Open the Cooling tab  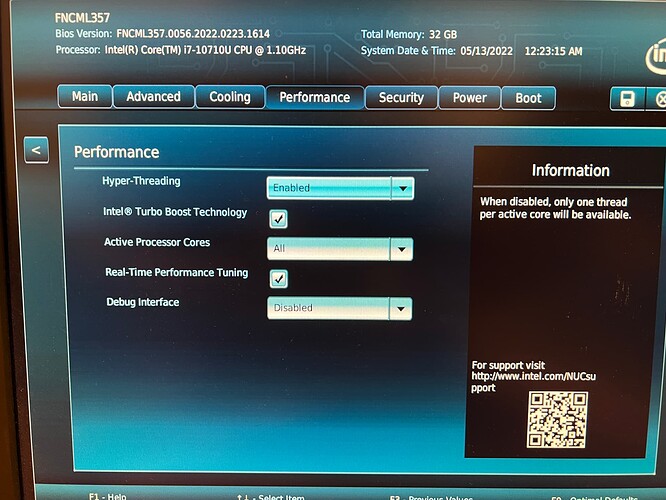(230, 97)
